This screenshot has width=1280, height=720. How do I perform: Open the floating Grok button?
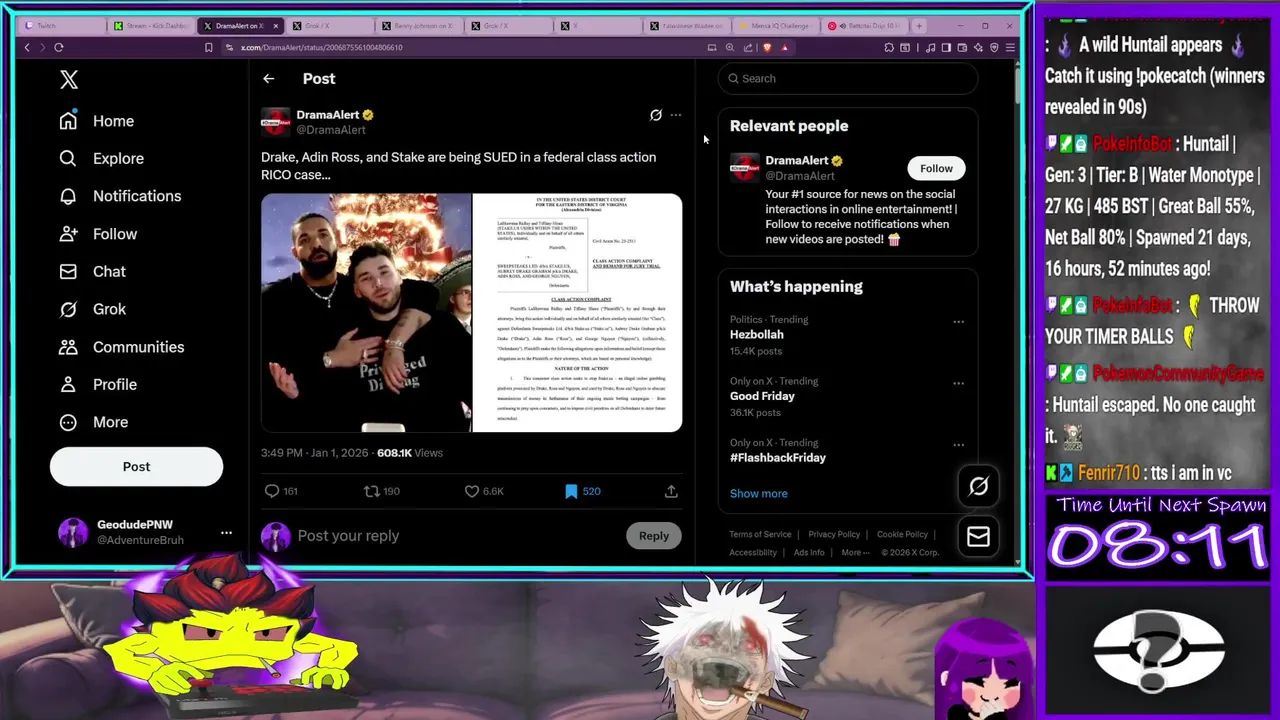[978, 487]
